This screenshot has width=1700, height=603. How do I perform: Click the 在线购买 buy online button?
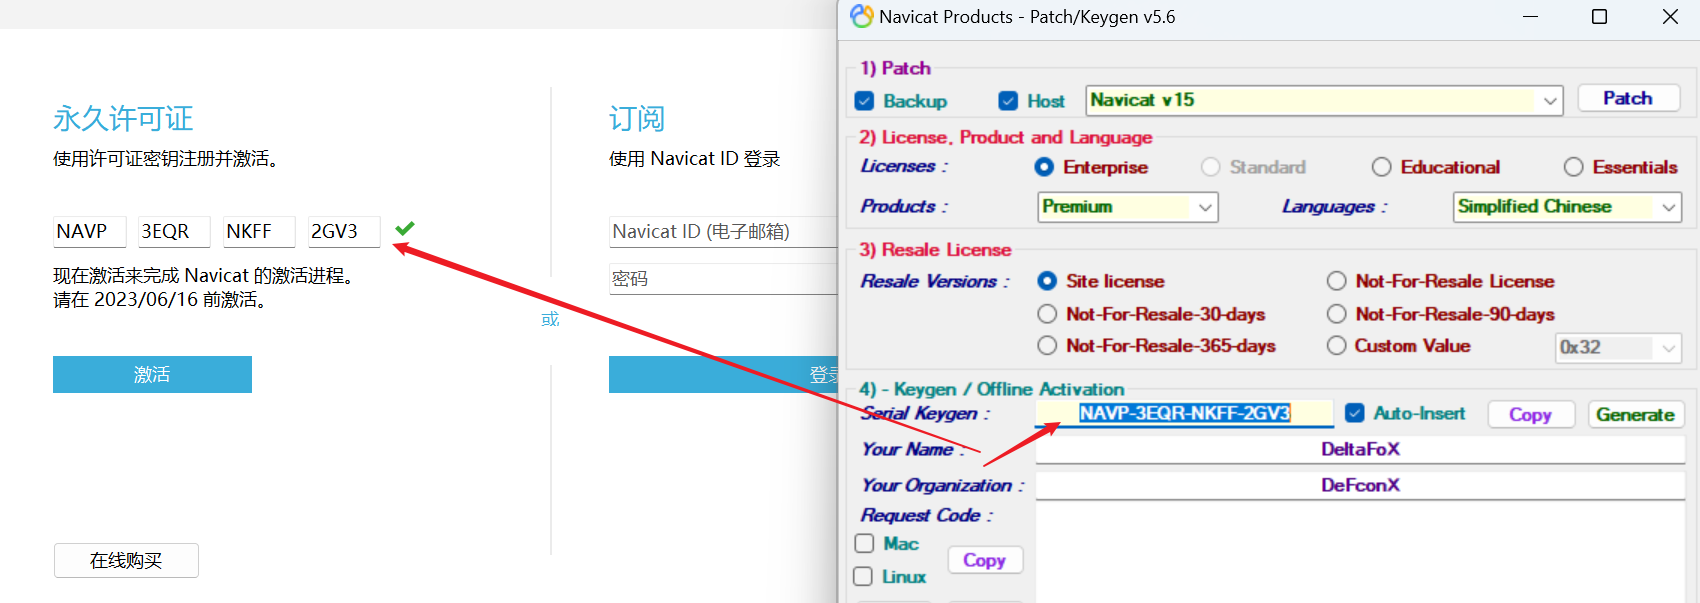pos(126,561)
